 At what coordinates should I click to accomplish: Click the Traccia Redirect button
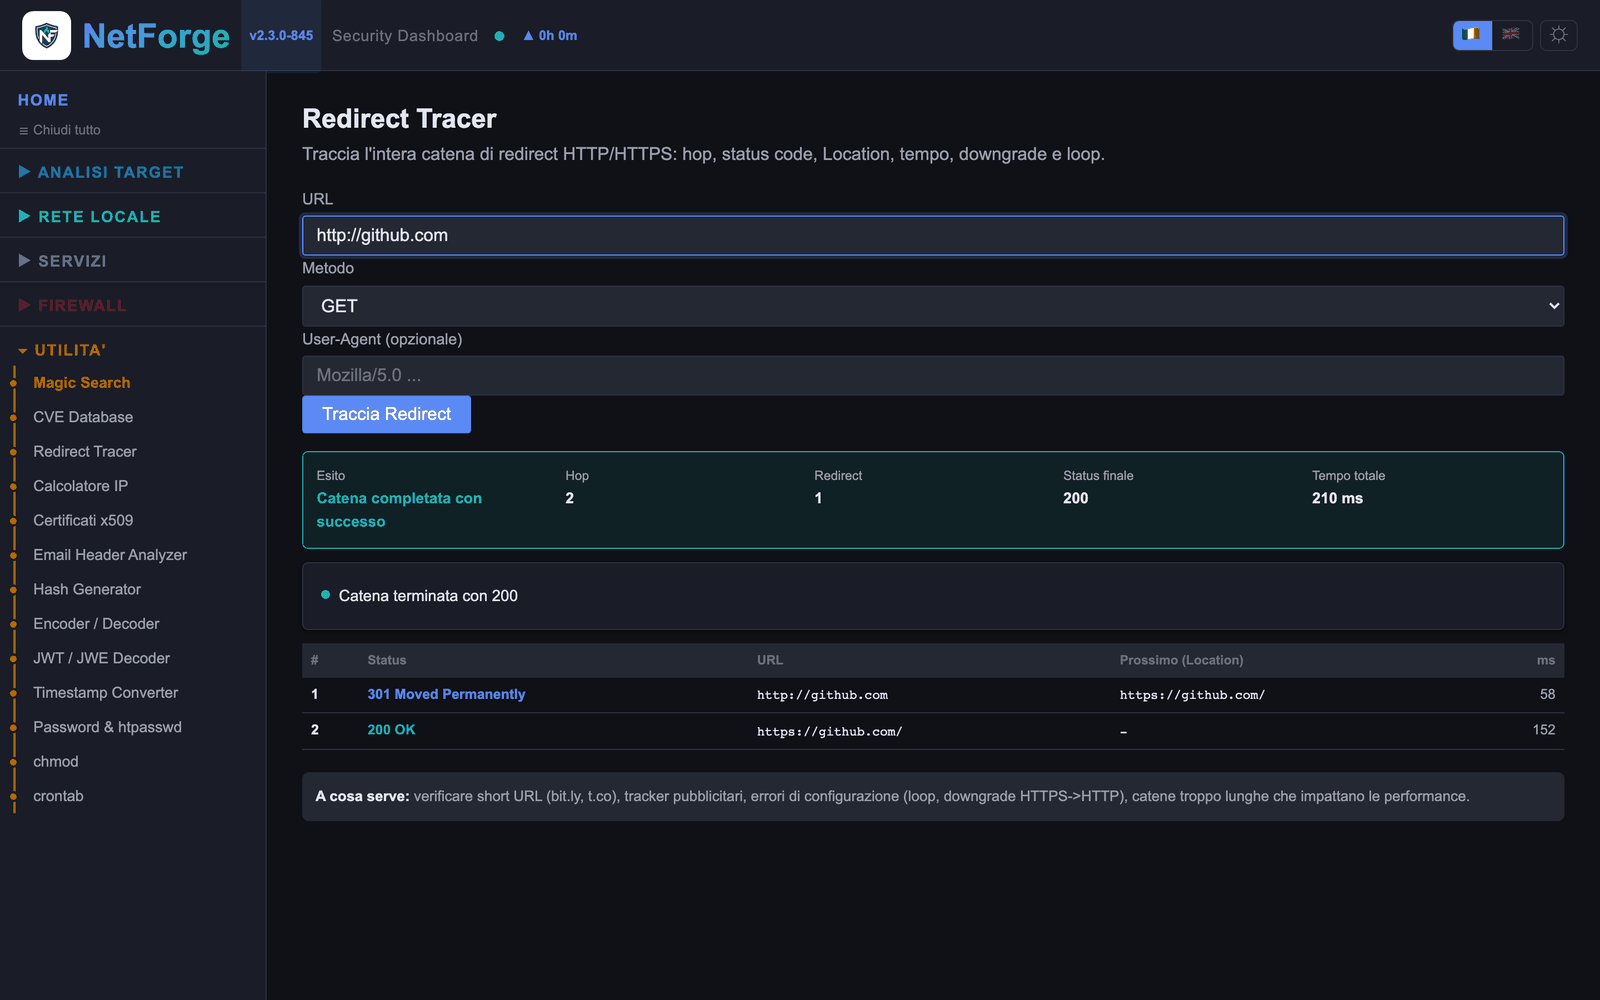[x=387, y=414]
